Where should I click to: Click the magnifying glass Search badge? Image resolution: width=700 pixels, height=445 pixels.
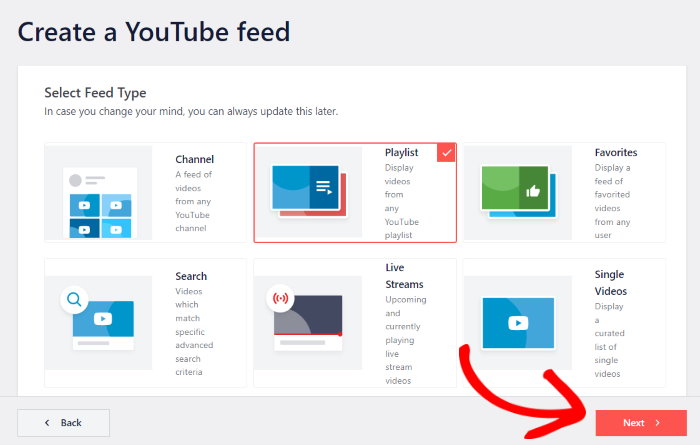[x=74, y=298]
